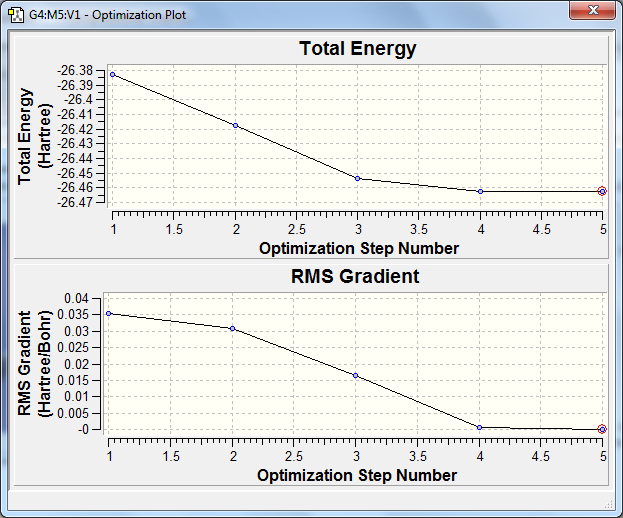Select circled step 5 point on Total Energy plot
The height and width of the screenshot is (518, 623).
click(x=602, y=191)
